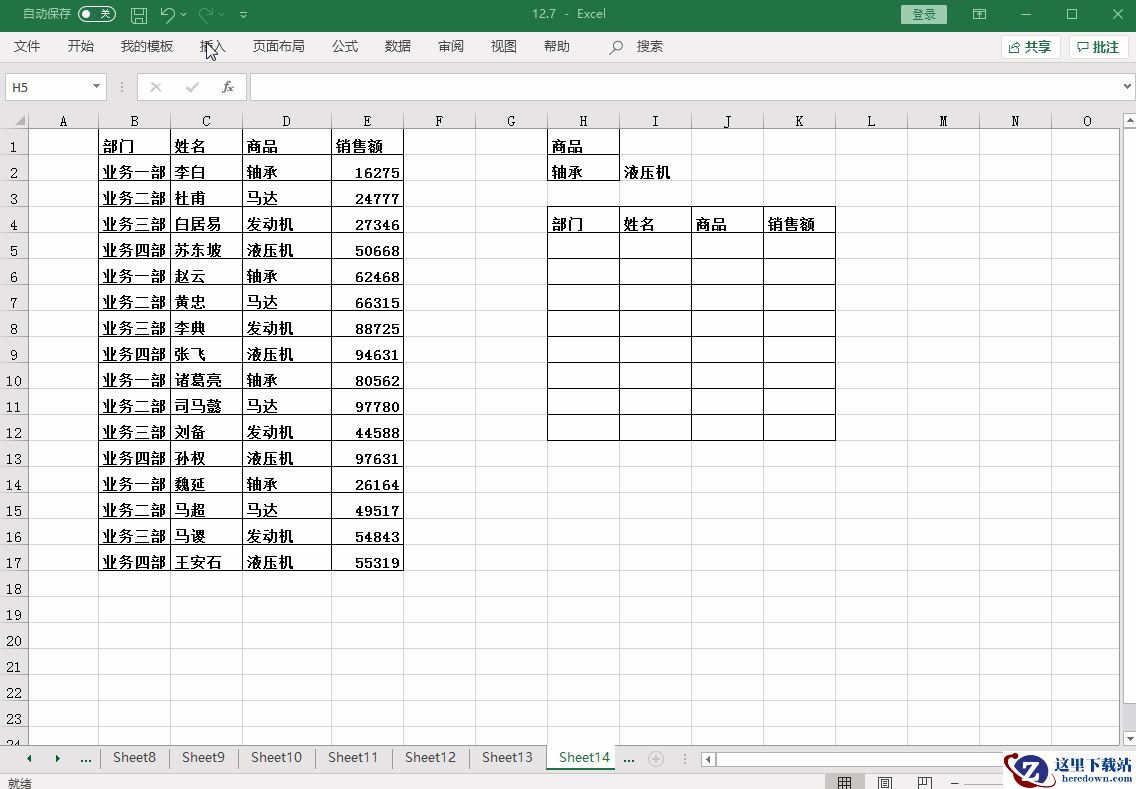Click inside the formula bar input
Viewport: 1136px width, 789px height.
point(685,87)
